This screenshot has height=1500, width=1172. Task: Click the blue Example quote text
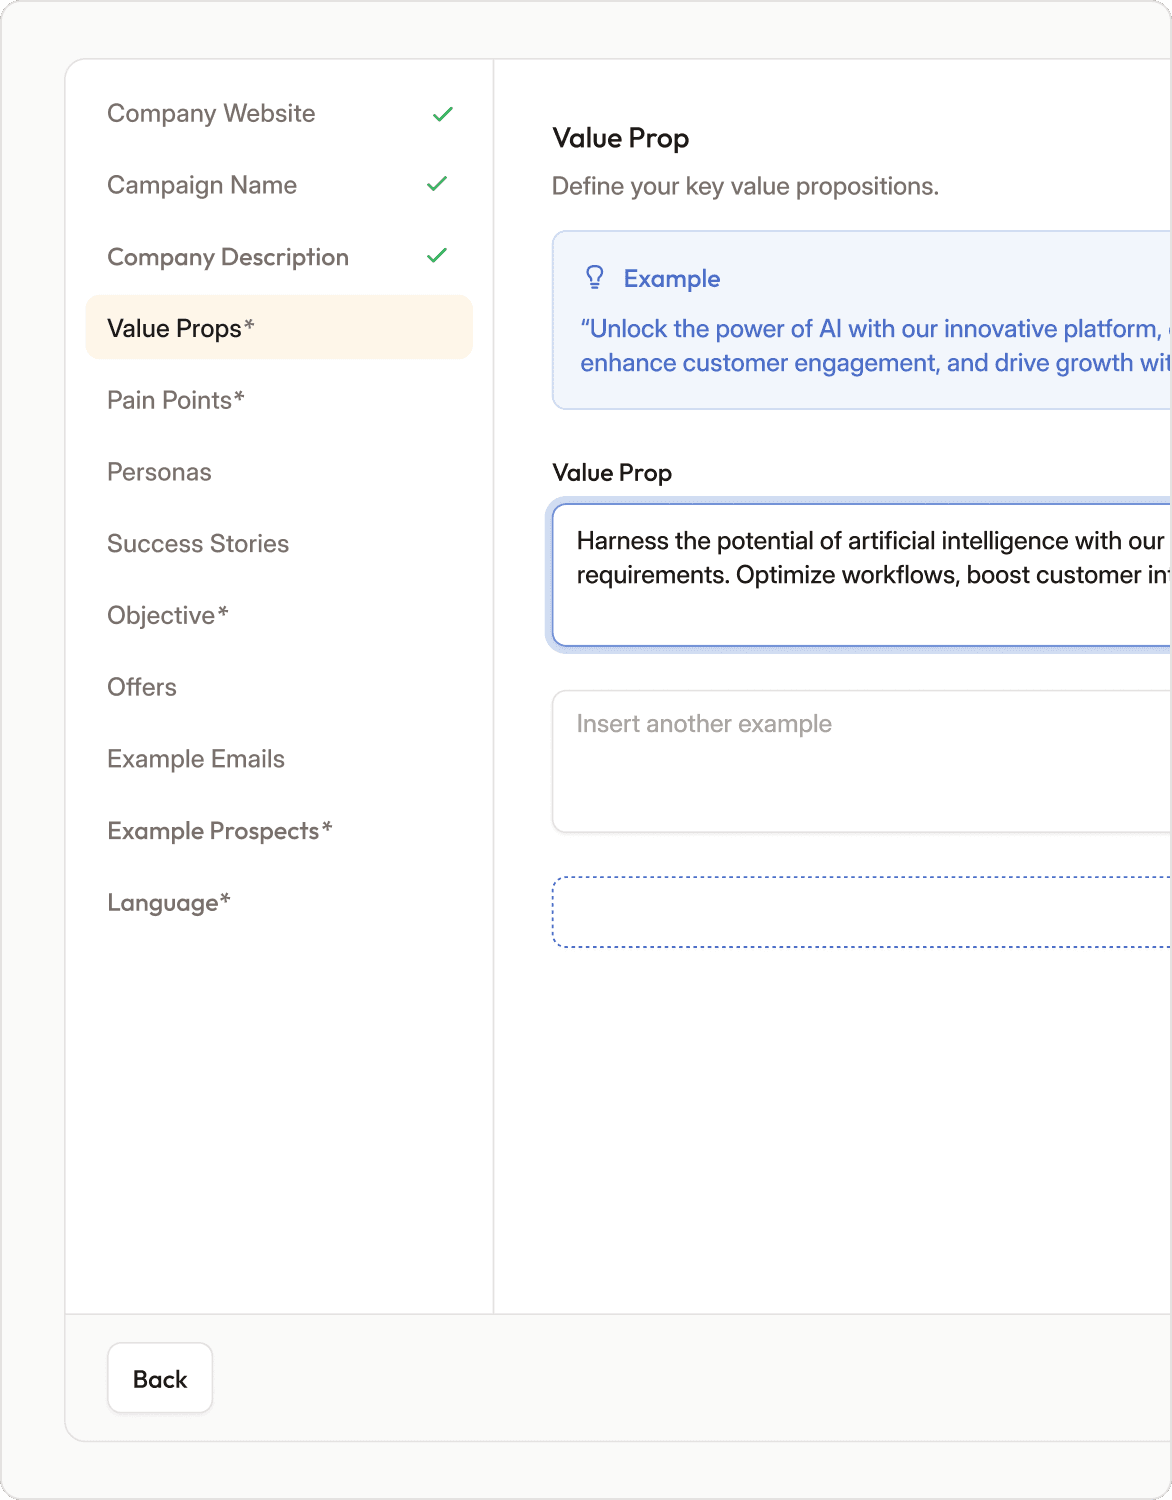click(x=875, y=346)
